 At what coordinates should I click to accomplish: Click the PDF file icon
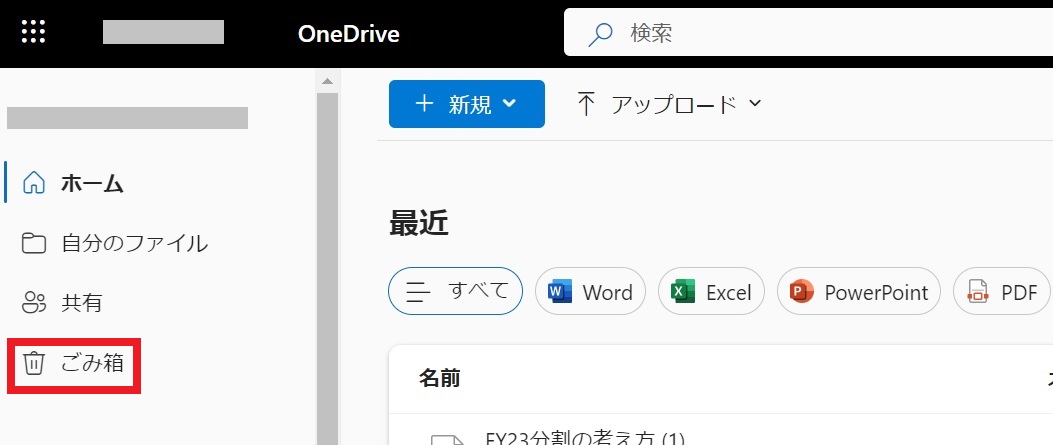tap(978, 292)
